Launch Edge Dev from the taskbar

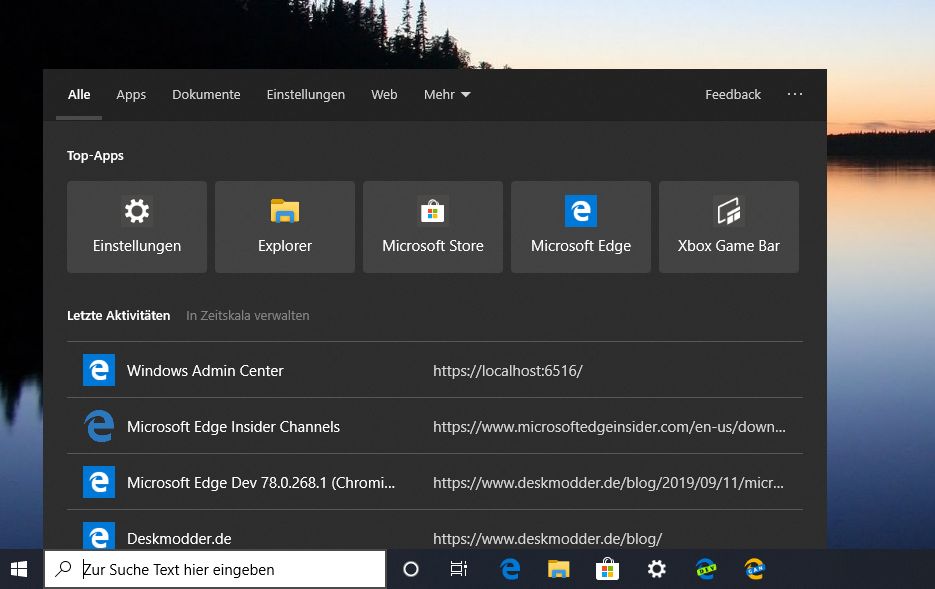(x=706, y=569)
